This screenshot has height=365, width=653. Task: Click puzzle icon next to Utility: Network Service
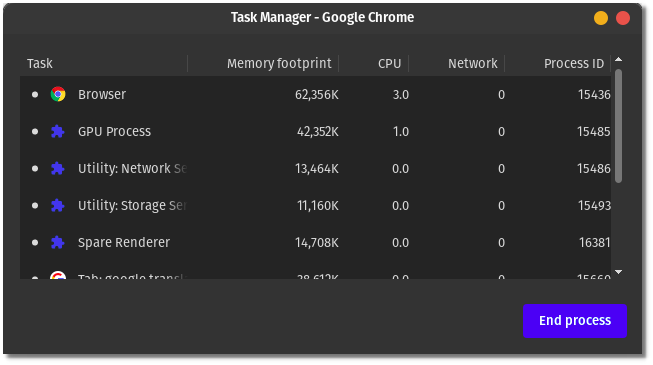pyautogui.click(x=57, y=169)
